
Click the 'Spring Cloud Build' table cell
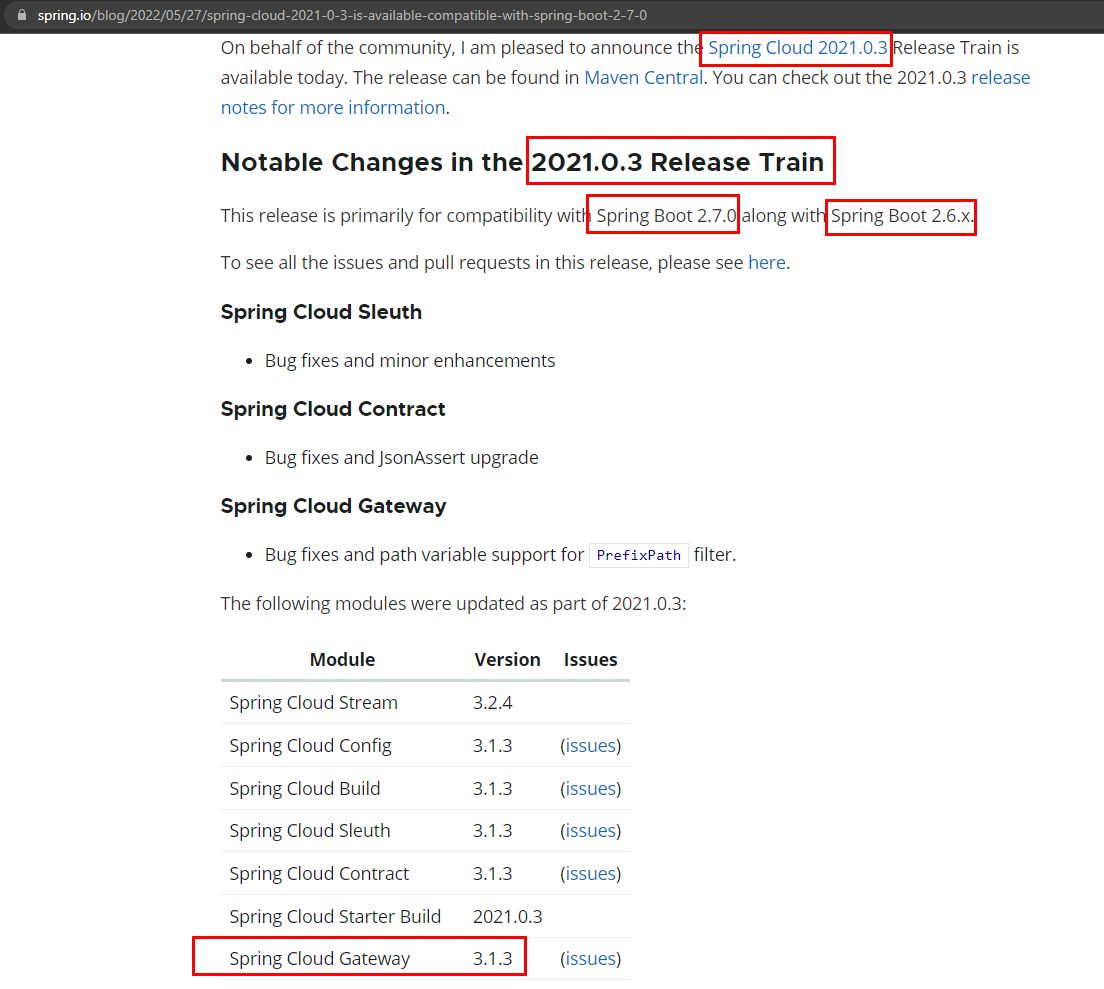coord(305,788)
